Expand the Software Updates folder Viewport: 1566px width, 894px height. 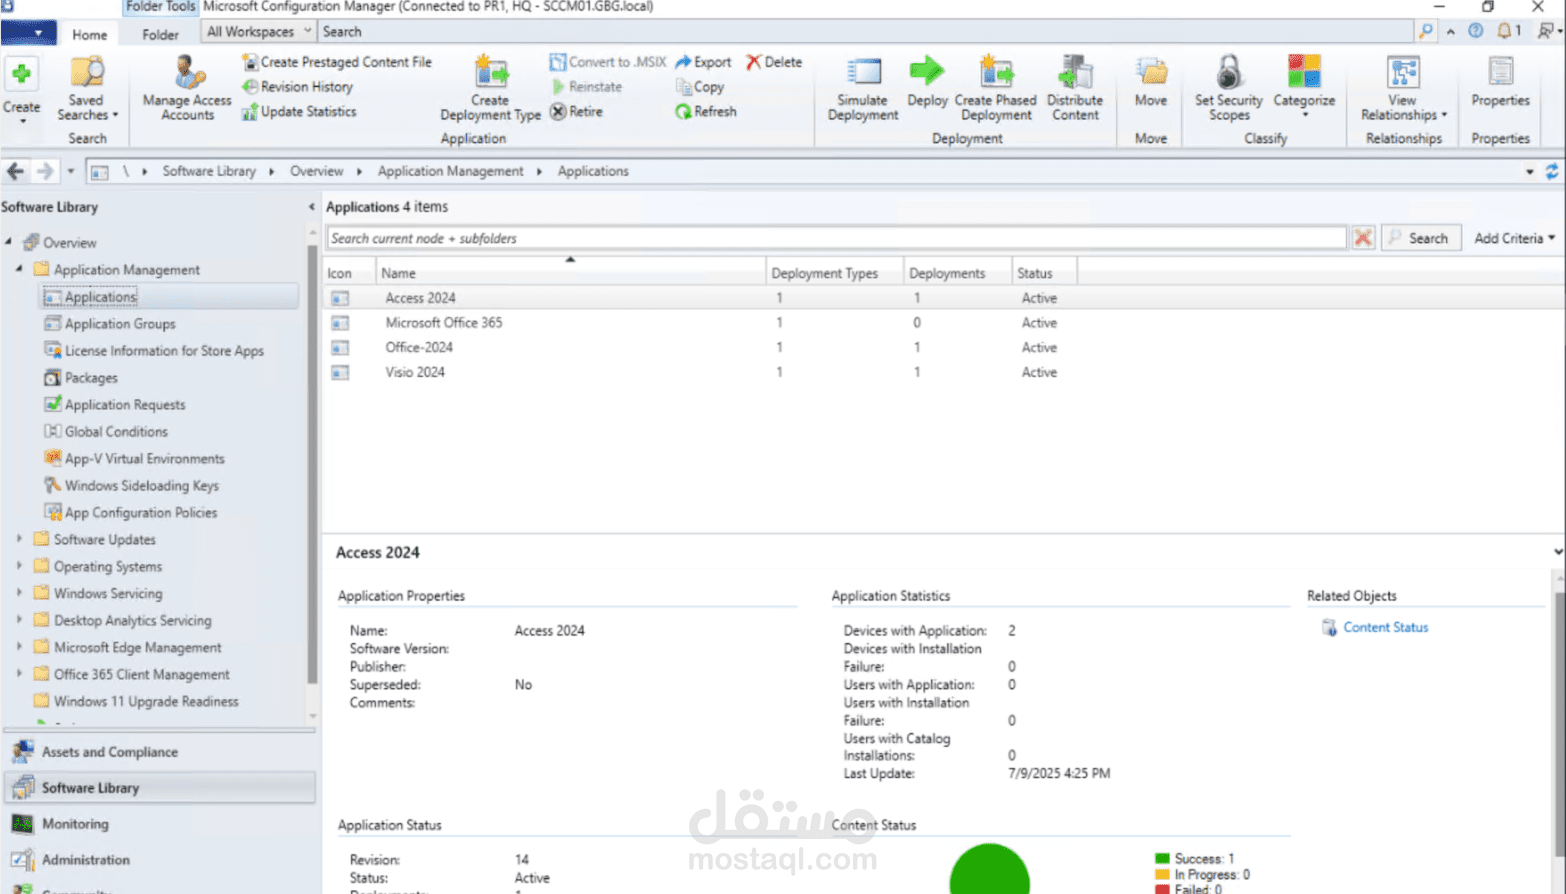pos(19,539)
